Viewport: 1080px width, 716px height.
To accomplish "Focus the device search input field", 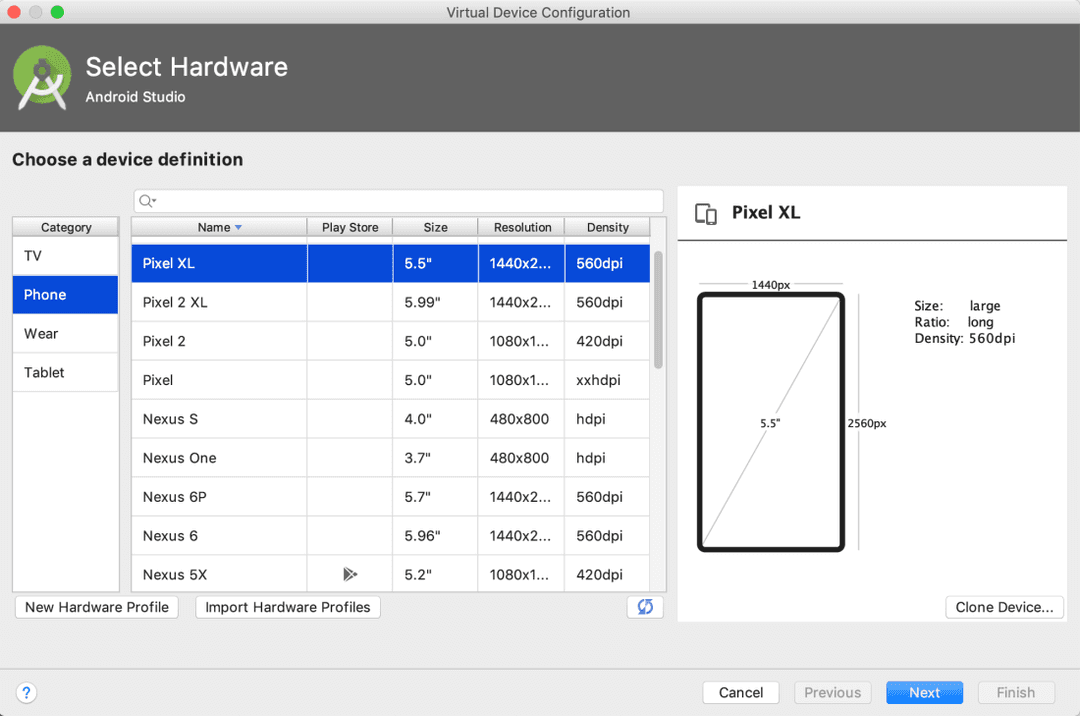I will click(x=399, y=201).
